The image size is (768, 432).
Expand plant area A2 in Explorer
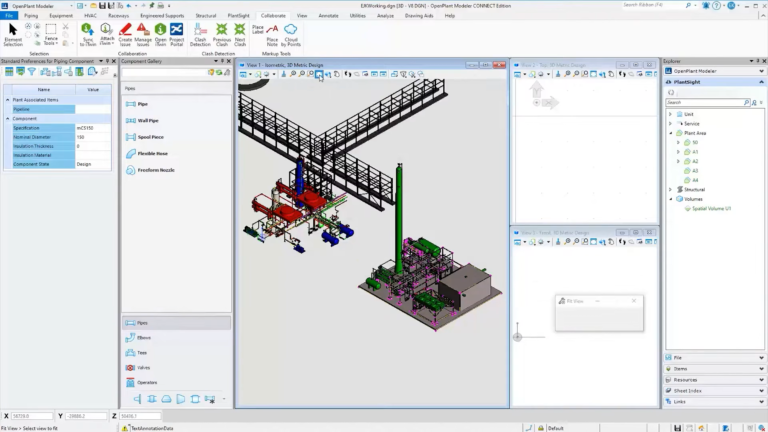coord(678,161)
